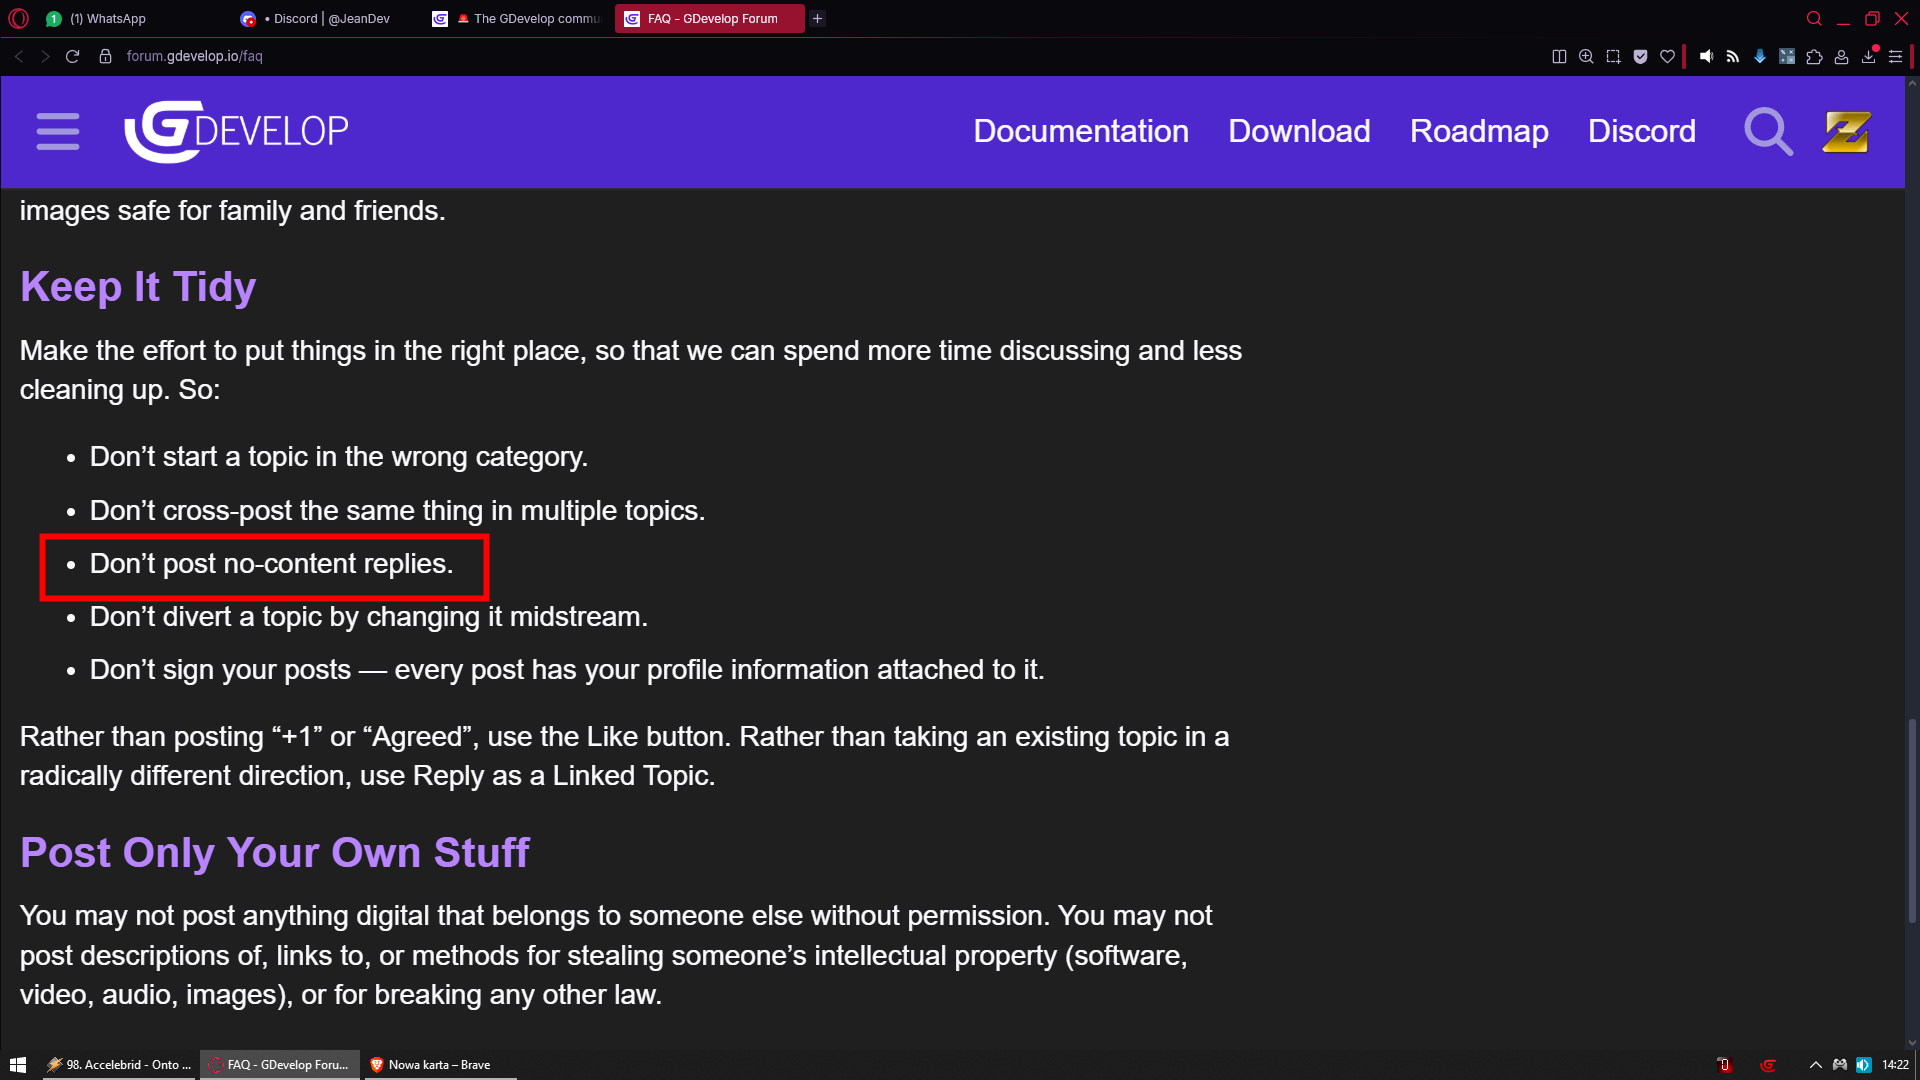Open browser downloads panel
The height and width of the screenshot is (1080, 1920).
[x=1868, y=56]
